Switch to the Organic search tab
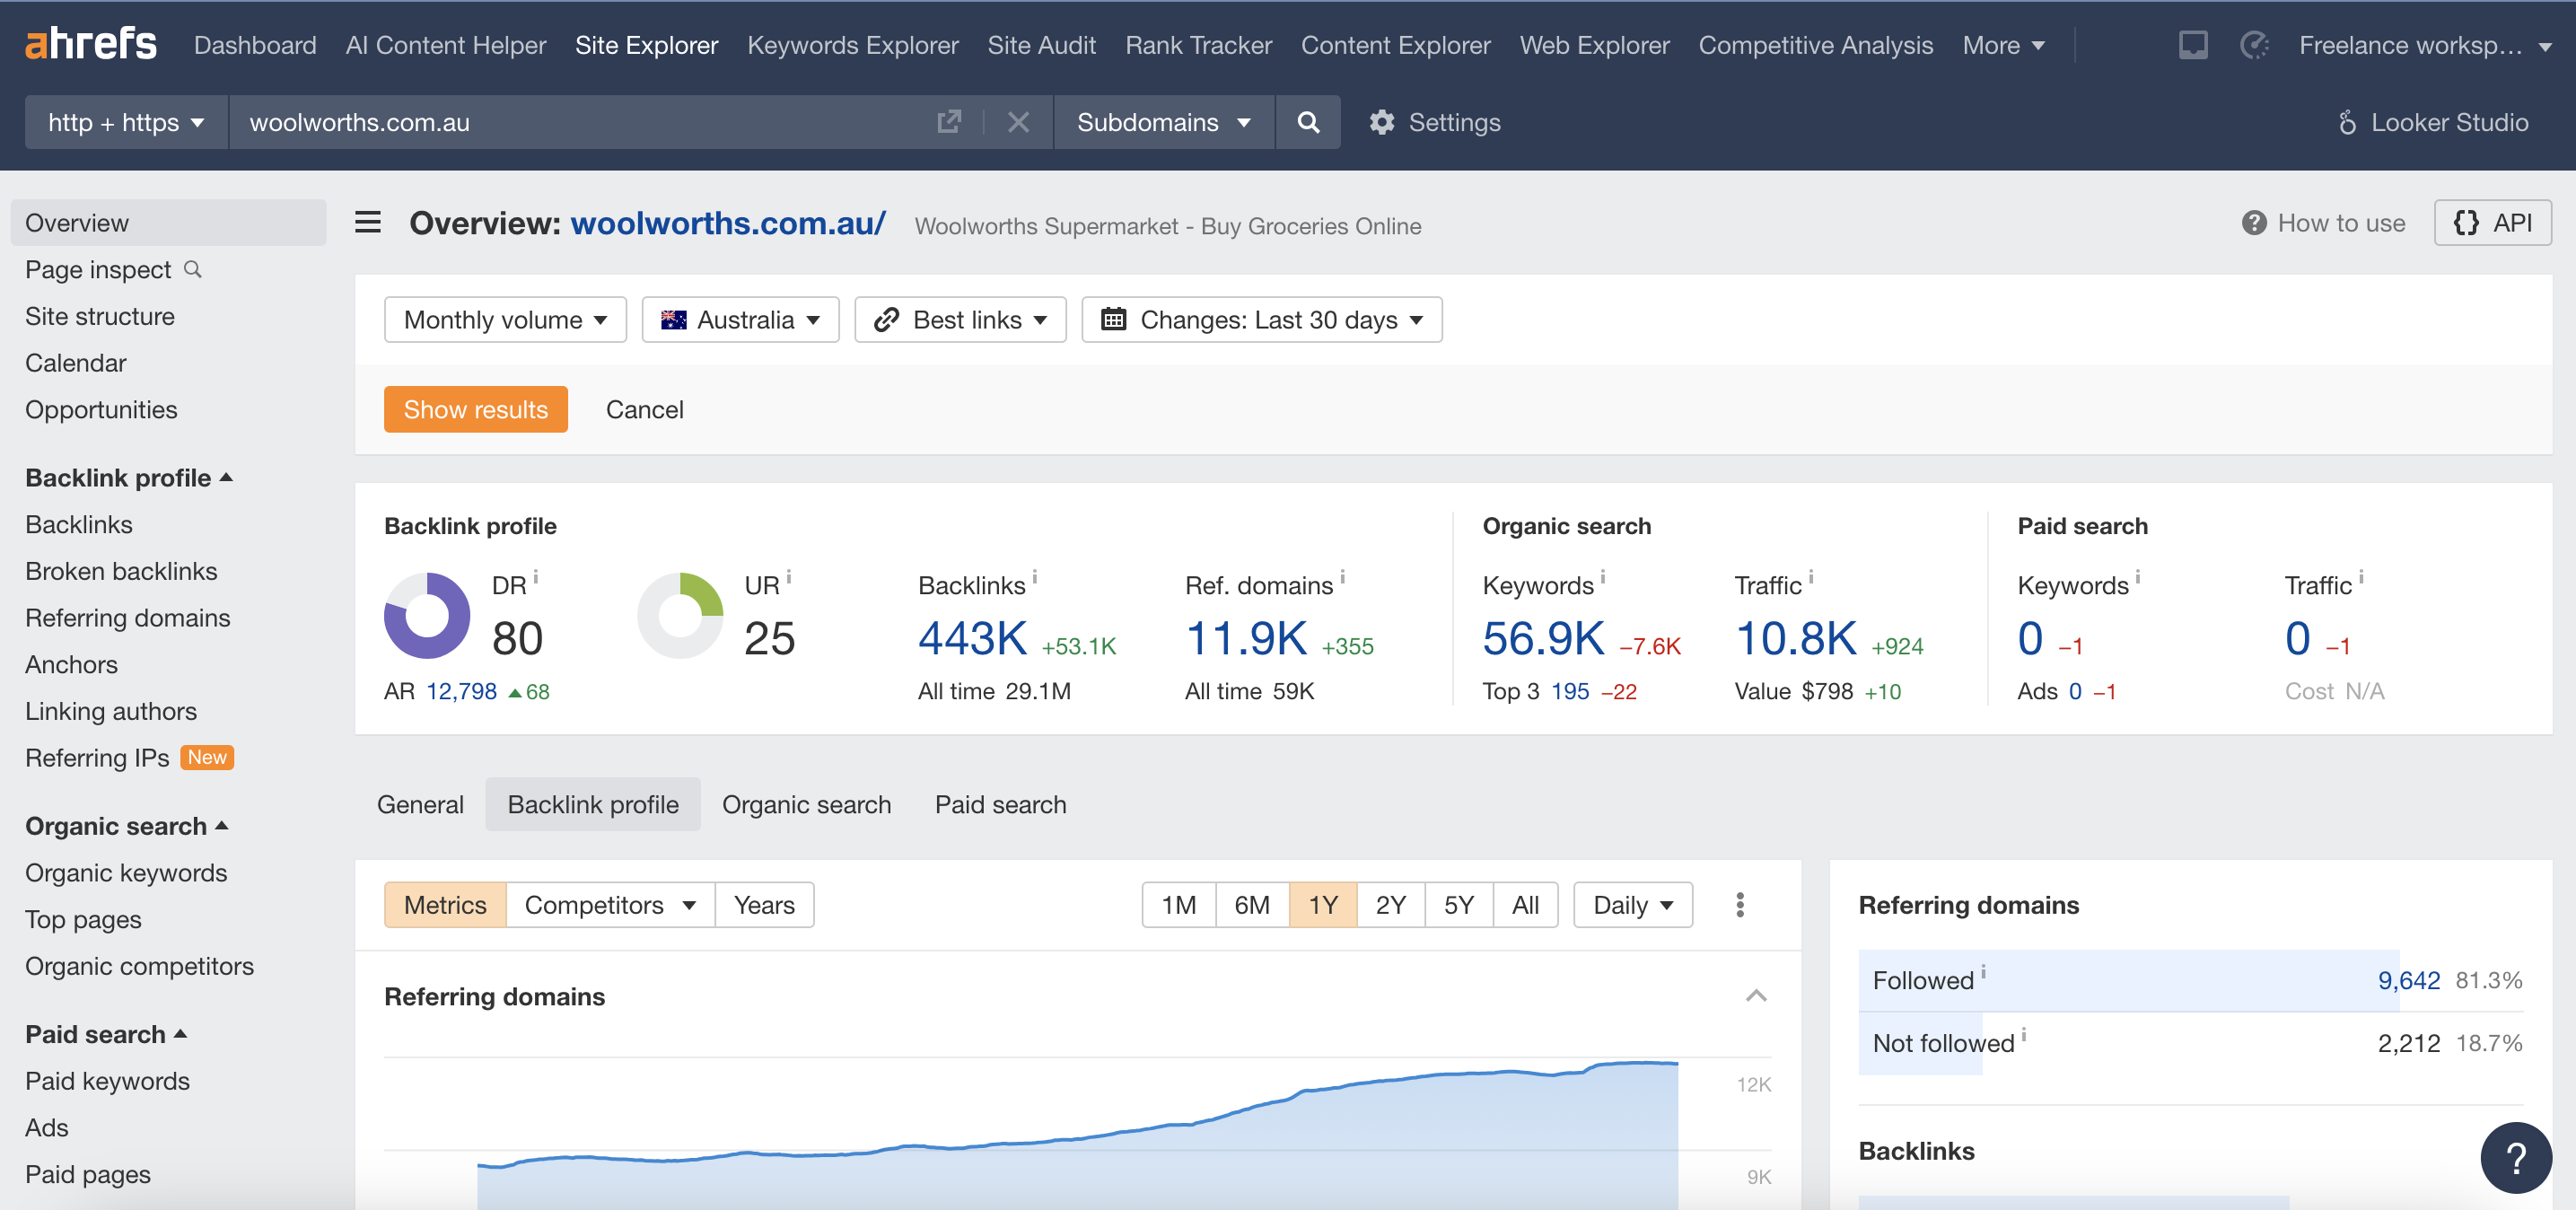 coord(807,804)
